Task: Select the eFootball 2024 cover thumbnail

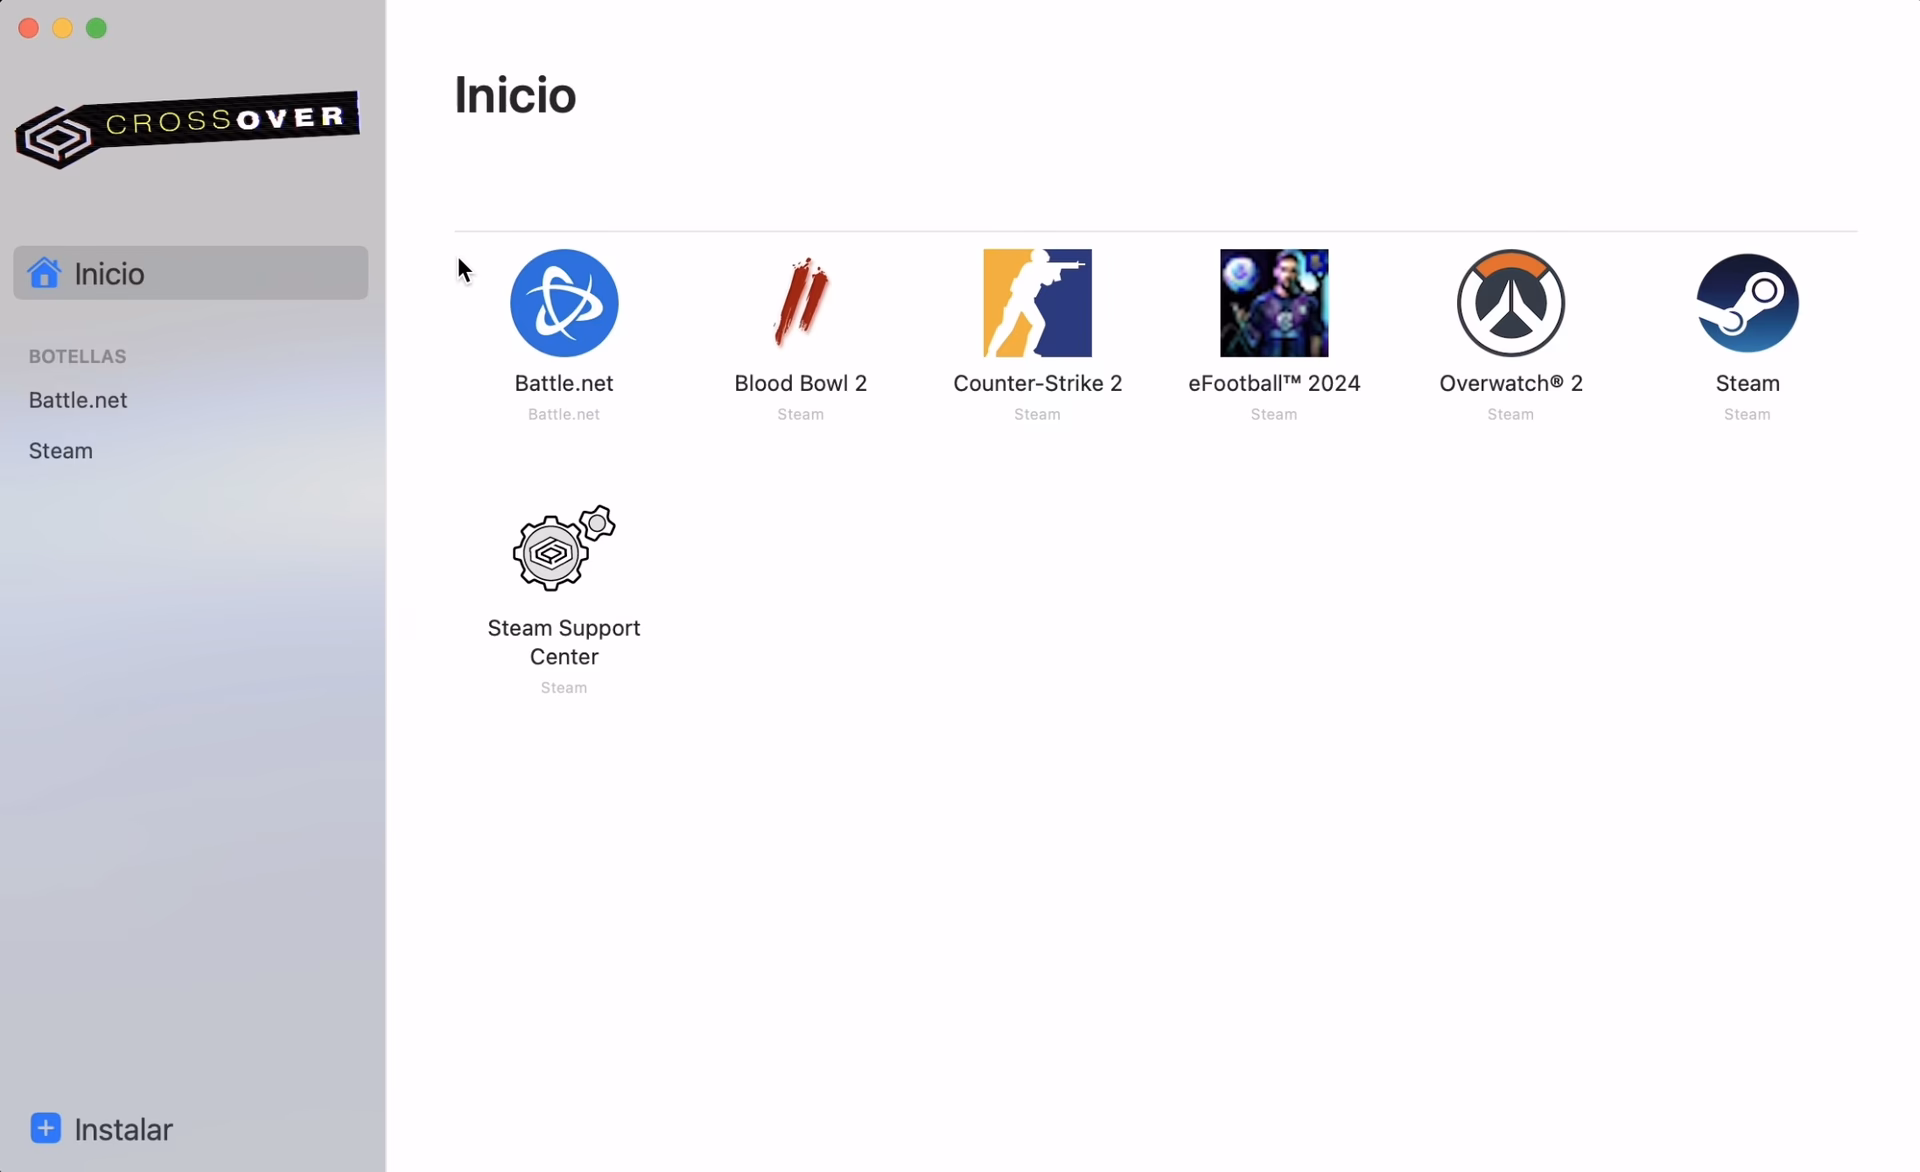Action: [1274, 303]
